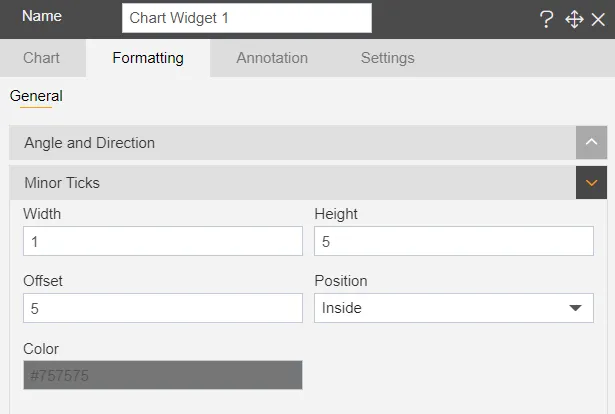615x414 pixels.
Task: Focus the Height input field
Action: click(x=453, y=241)
